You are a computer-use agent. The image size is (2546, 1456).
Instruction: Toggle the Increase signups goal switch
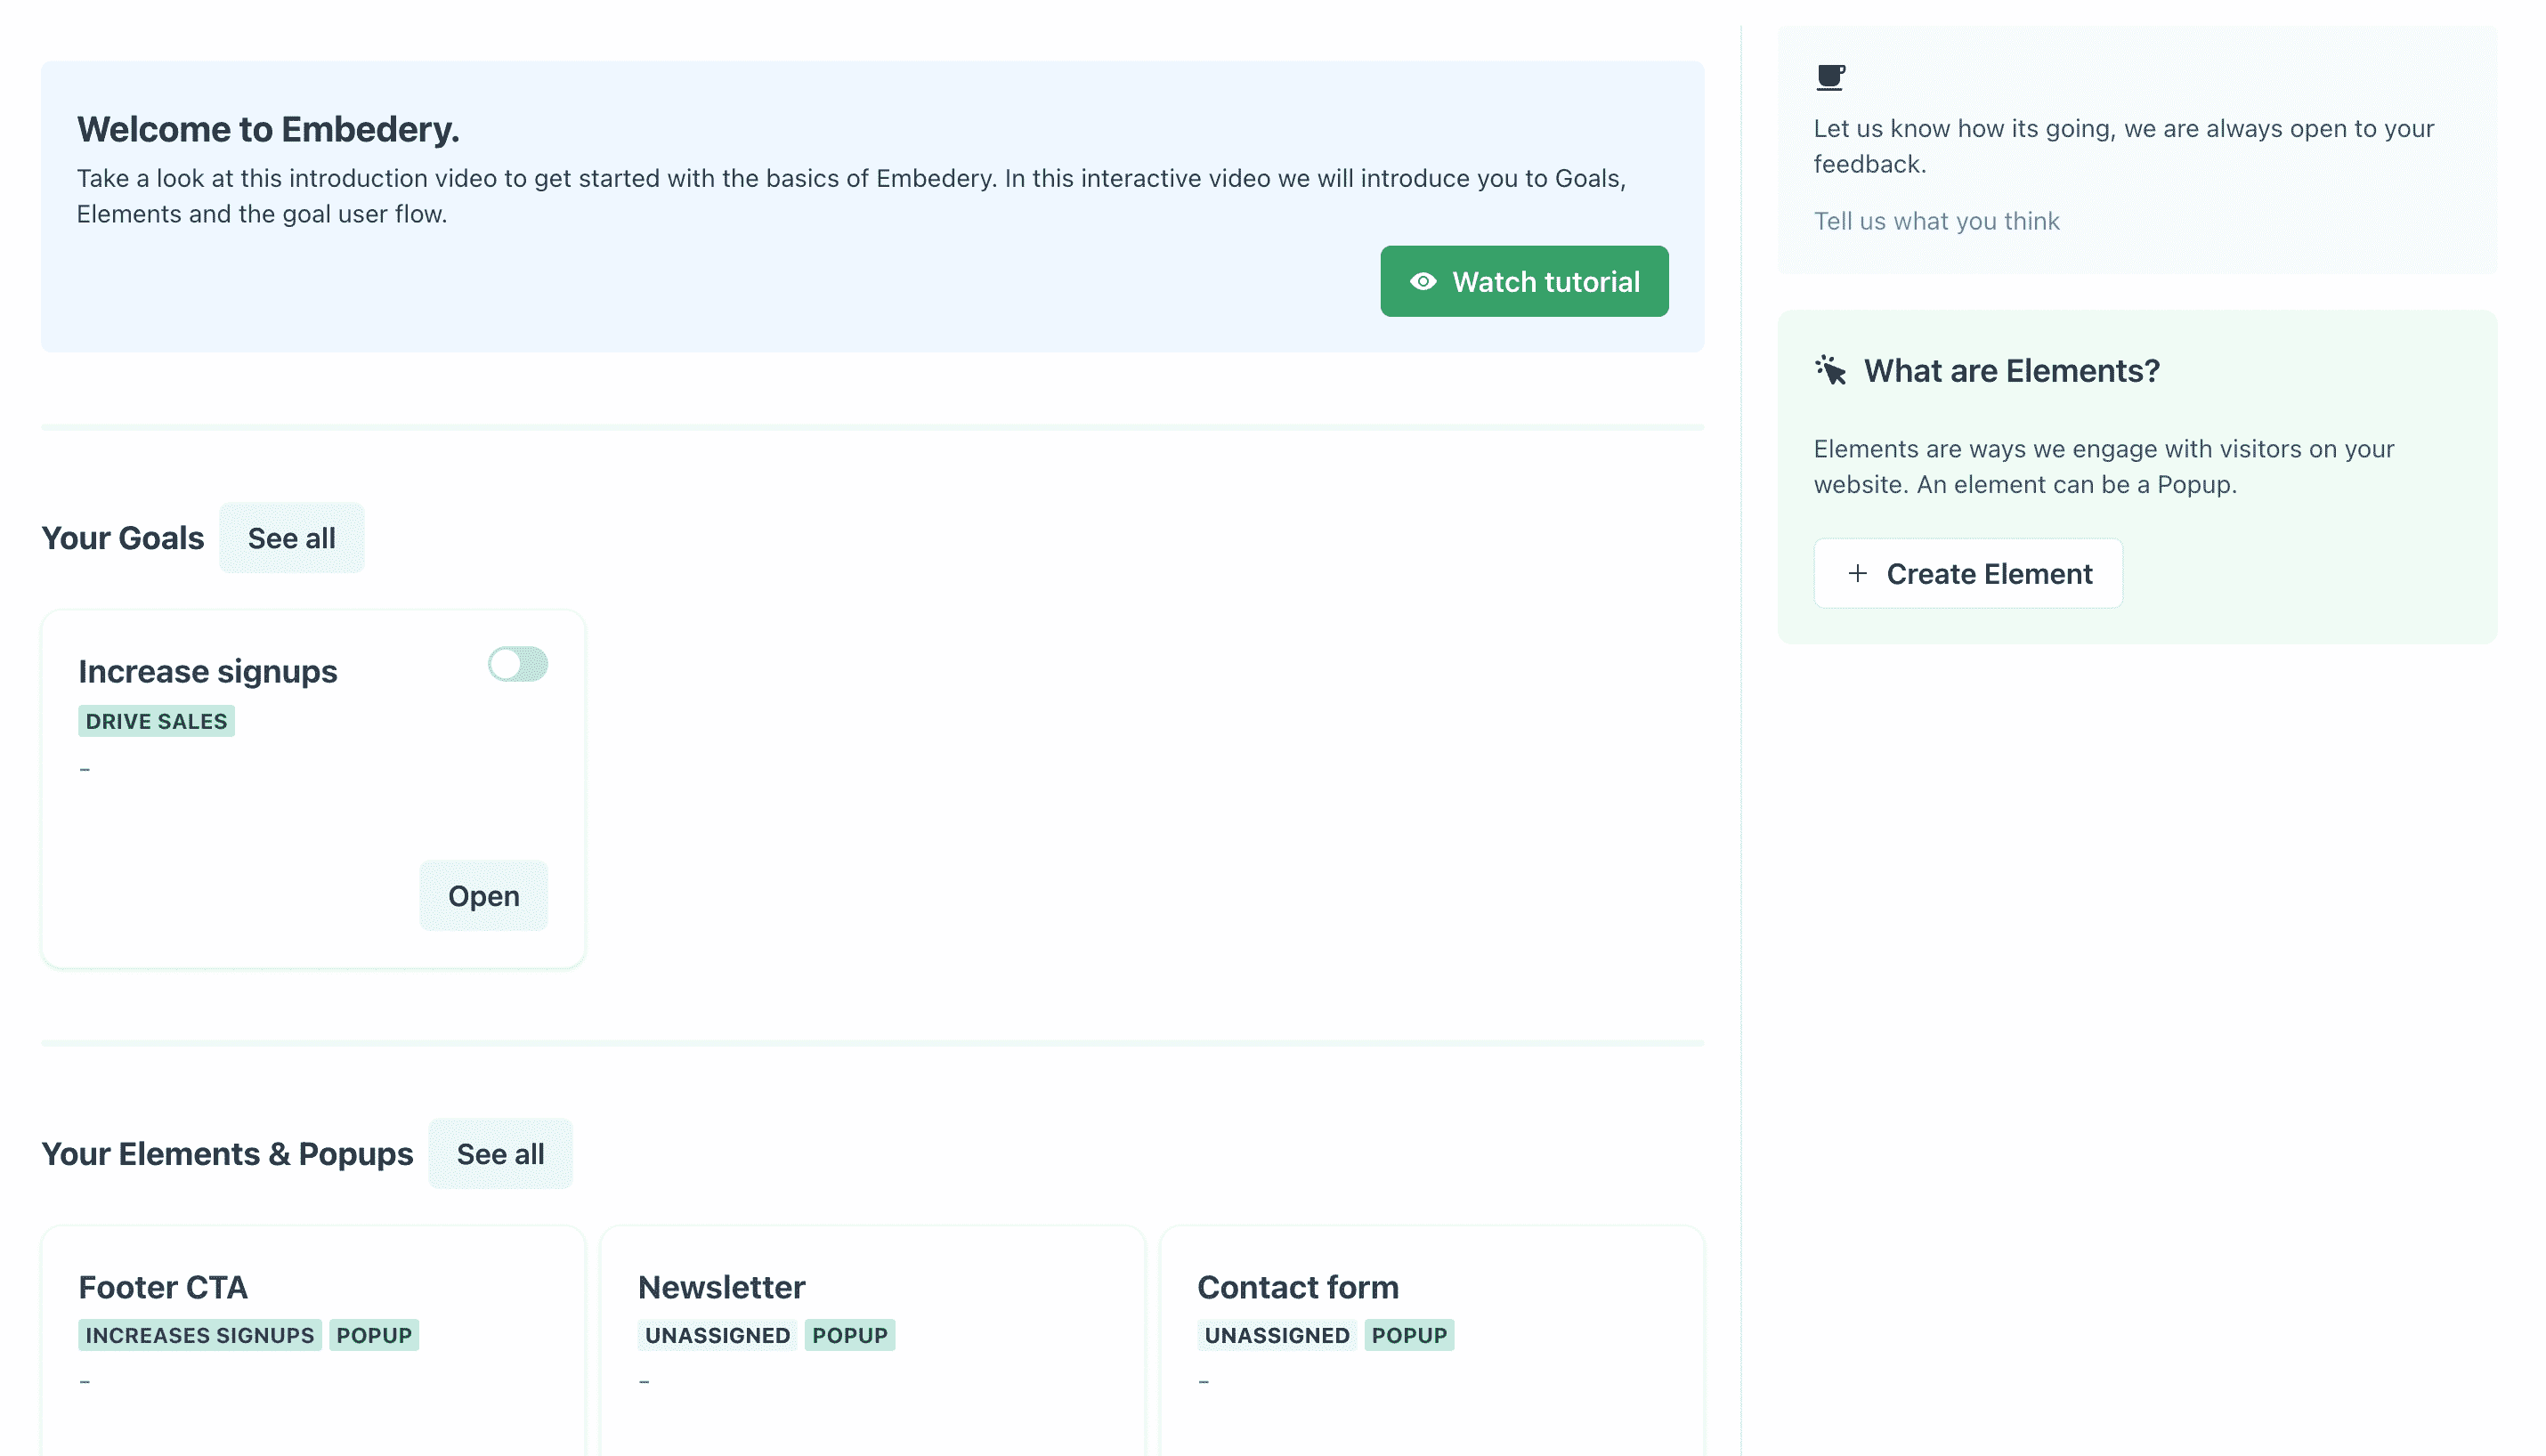(518, 664)
